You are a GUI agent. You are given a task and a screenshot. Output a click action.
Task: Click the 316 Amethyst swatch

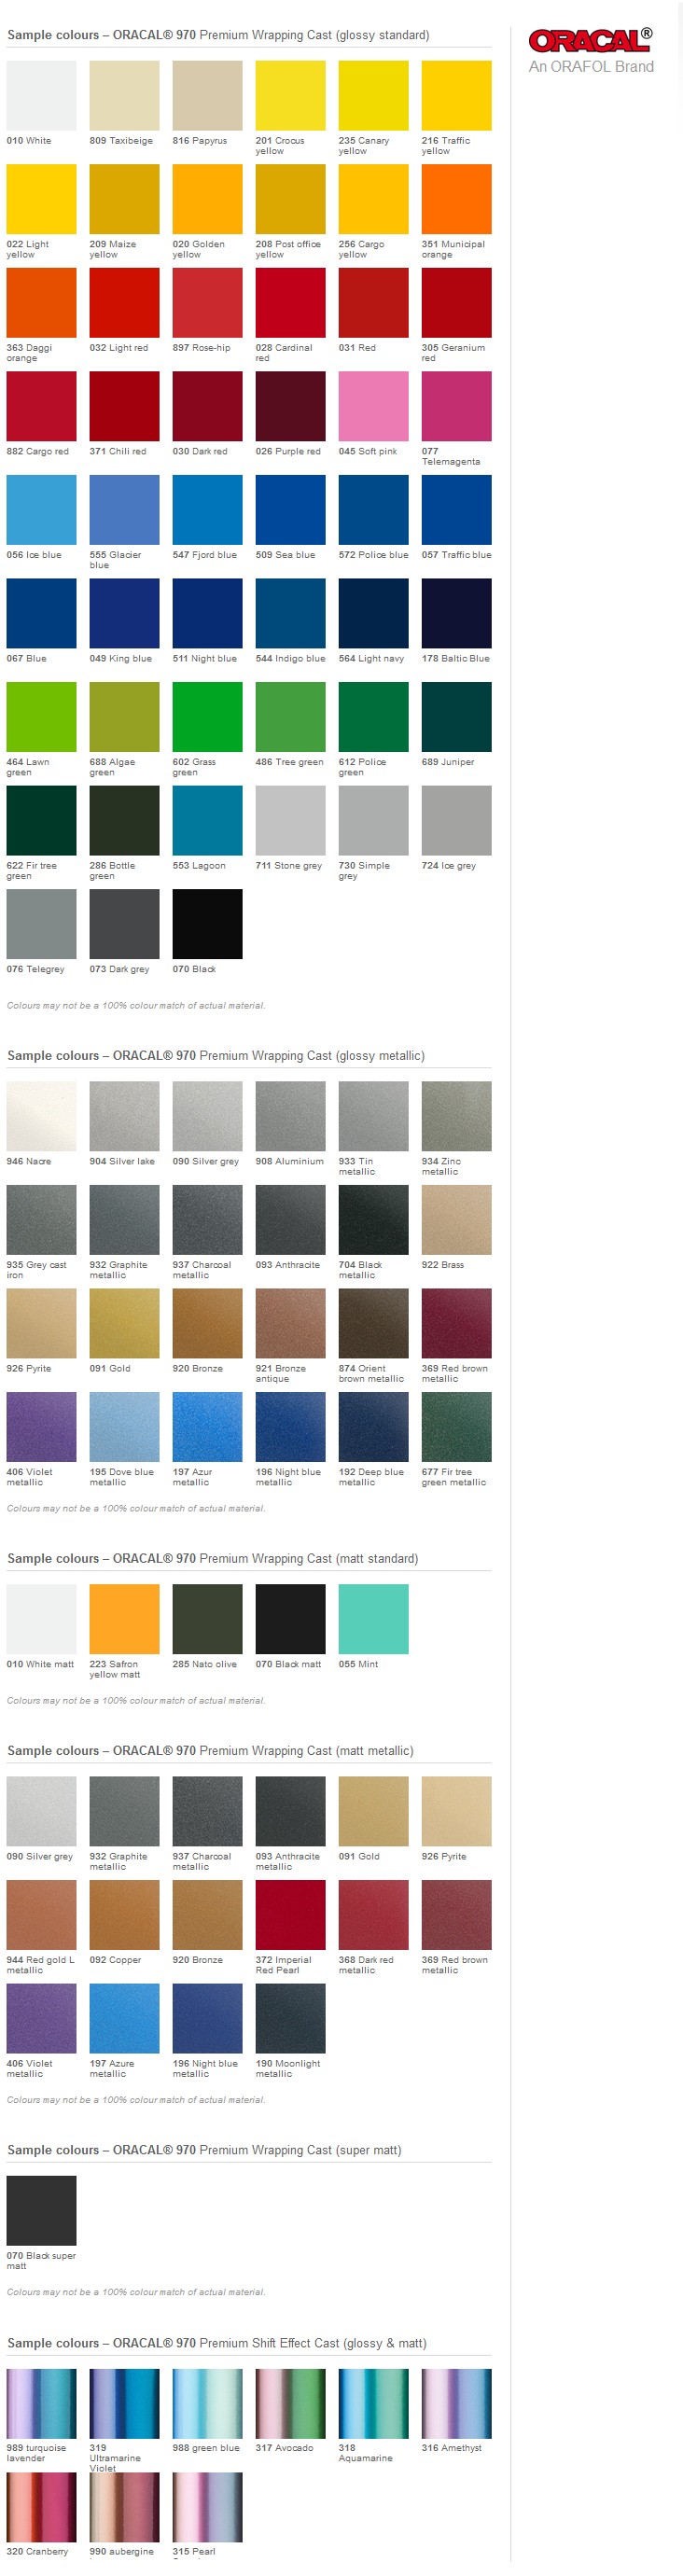coord(456,2404)
